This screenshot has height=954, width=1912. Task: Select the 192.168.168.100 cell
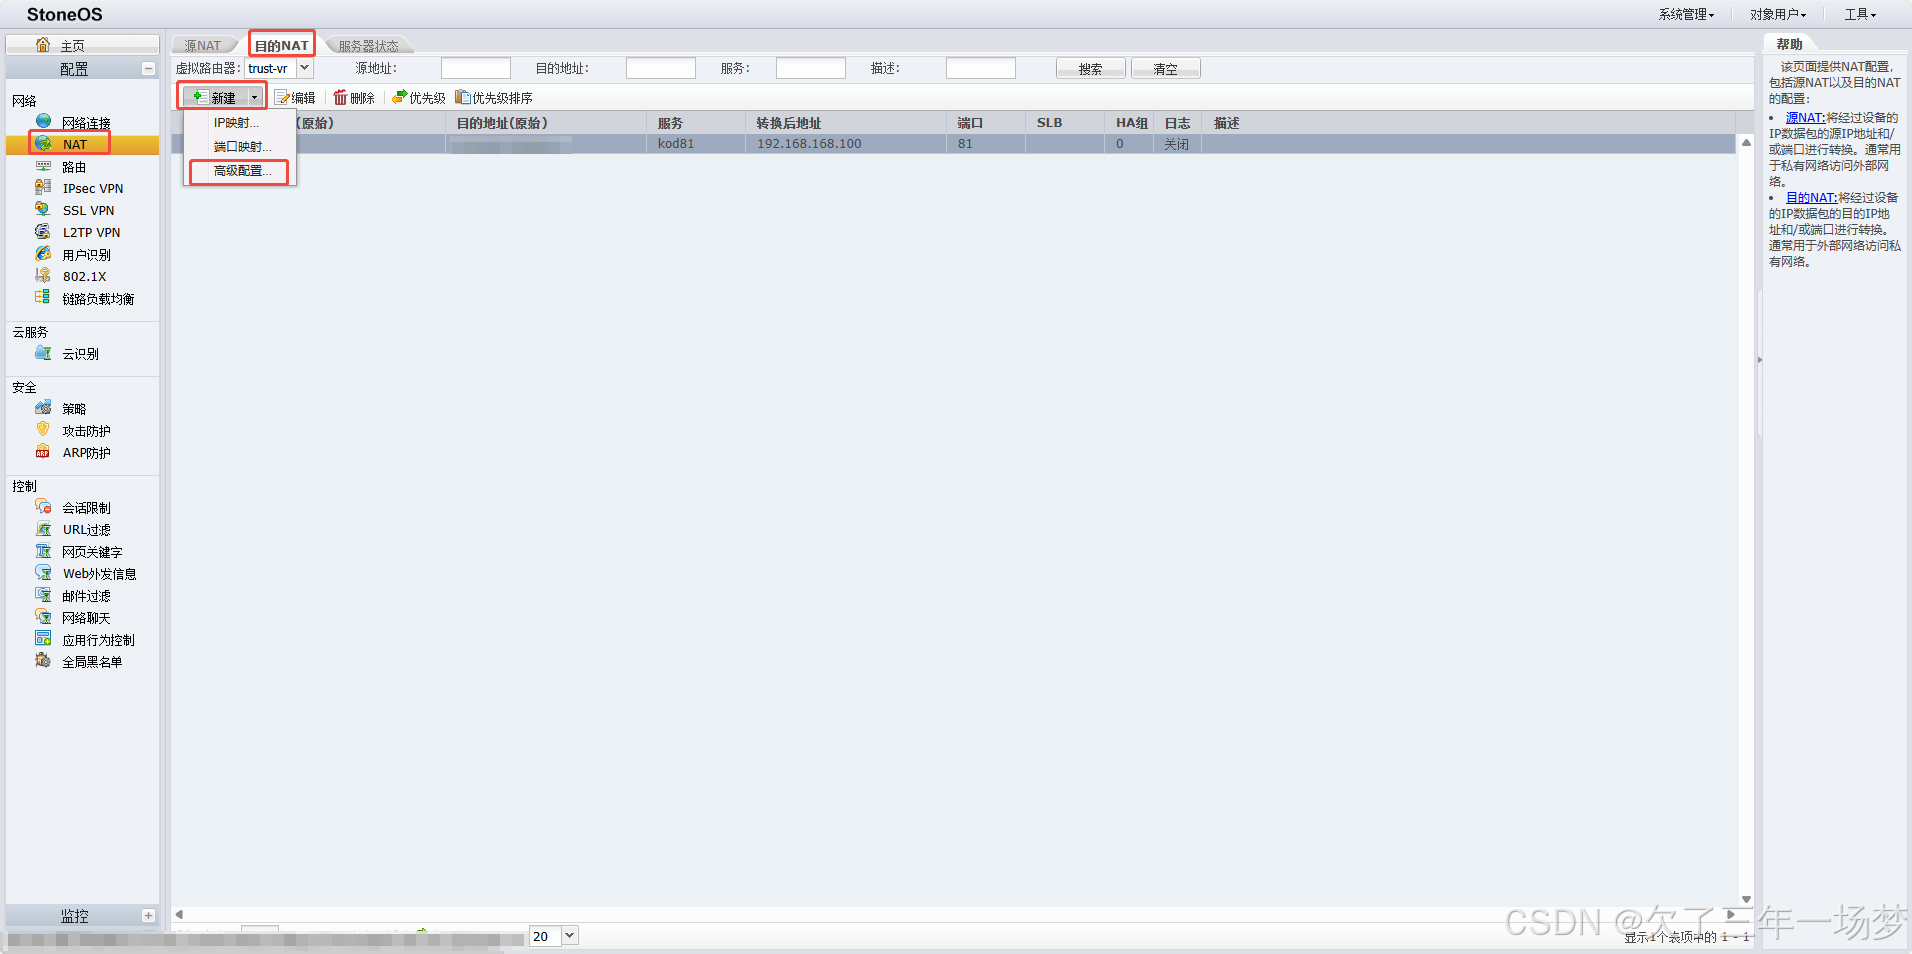(x=845, y=144)
